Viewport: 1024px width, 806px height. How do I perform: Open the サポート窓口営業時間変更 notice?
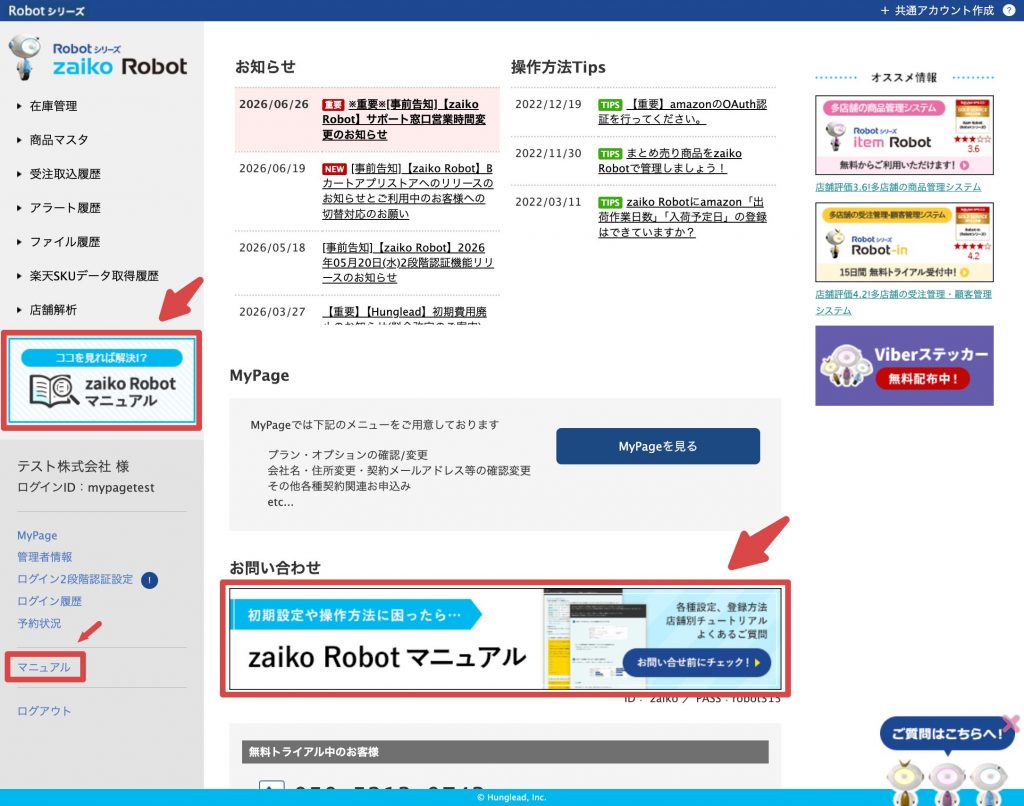point(404,120)
